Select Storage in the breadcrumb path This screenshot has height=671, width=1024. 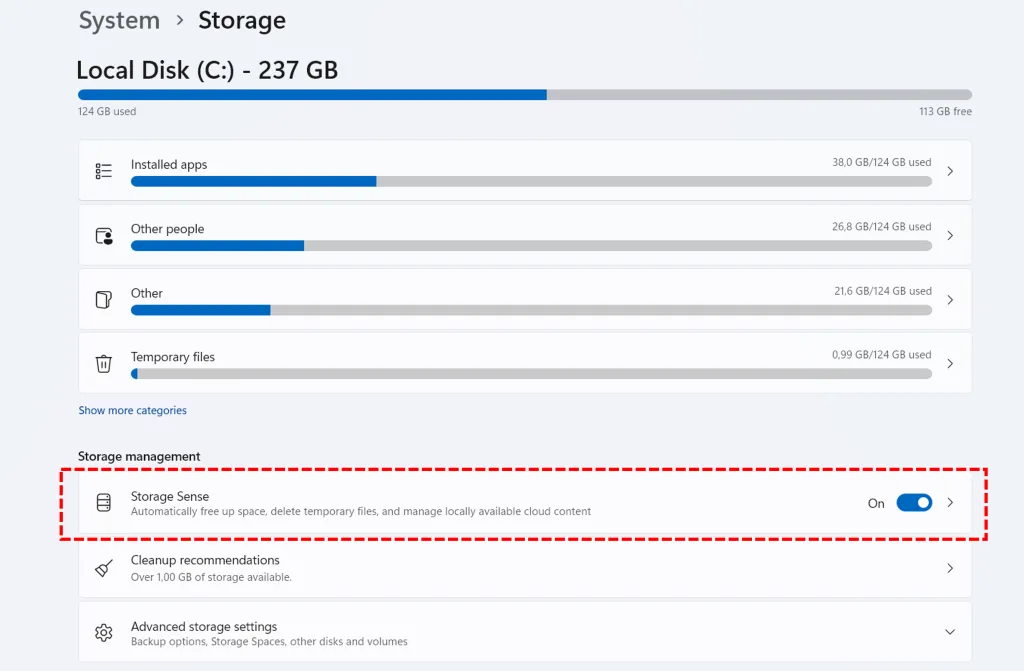pos(241,20)
